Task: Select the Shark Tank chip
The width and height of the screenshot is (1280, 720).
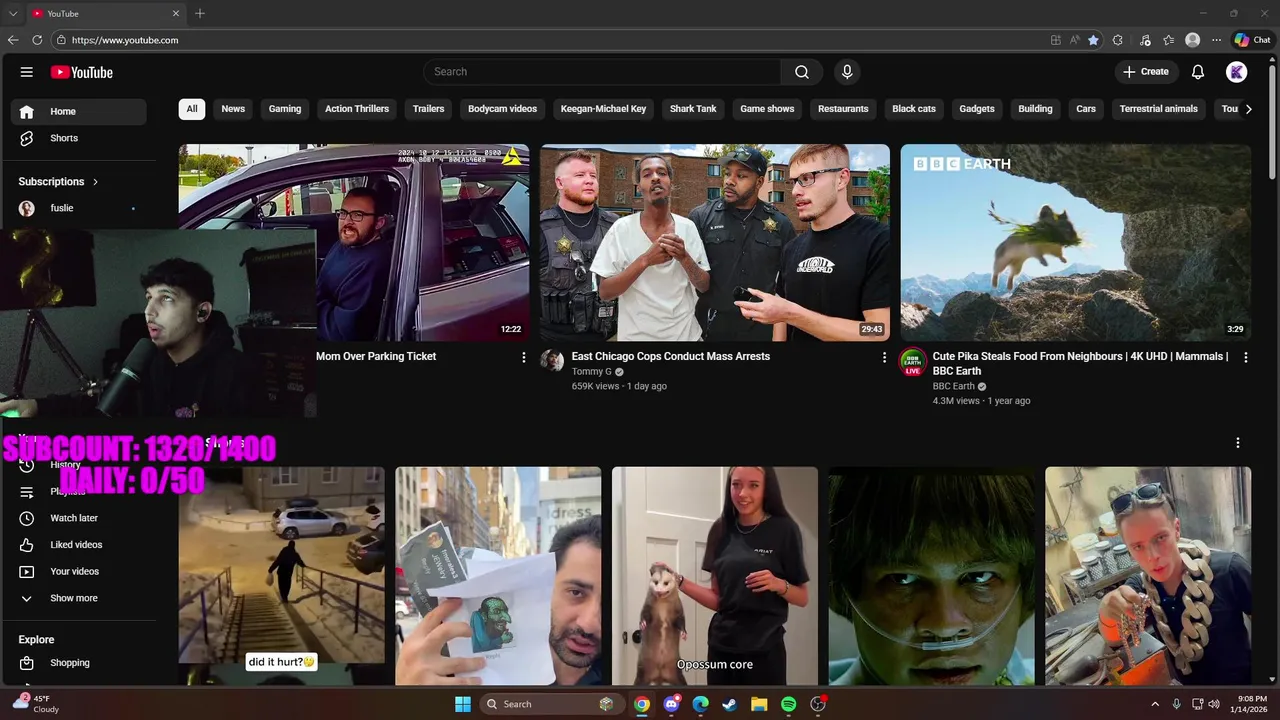Action: 693,109
